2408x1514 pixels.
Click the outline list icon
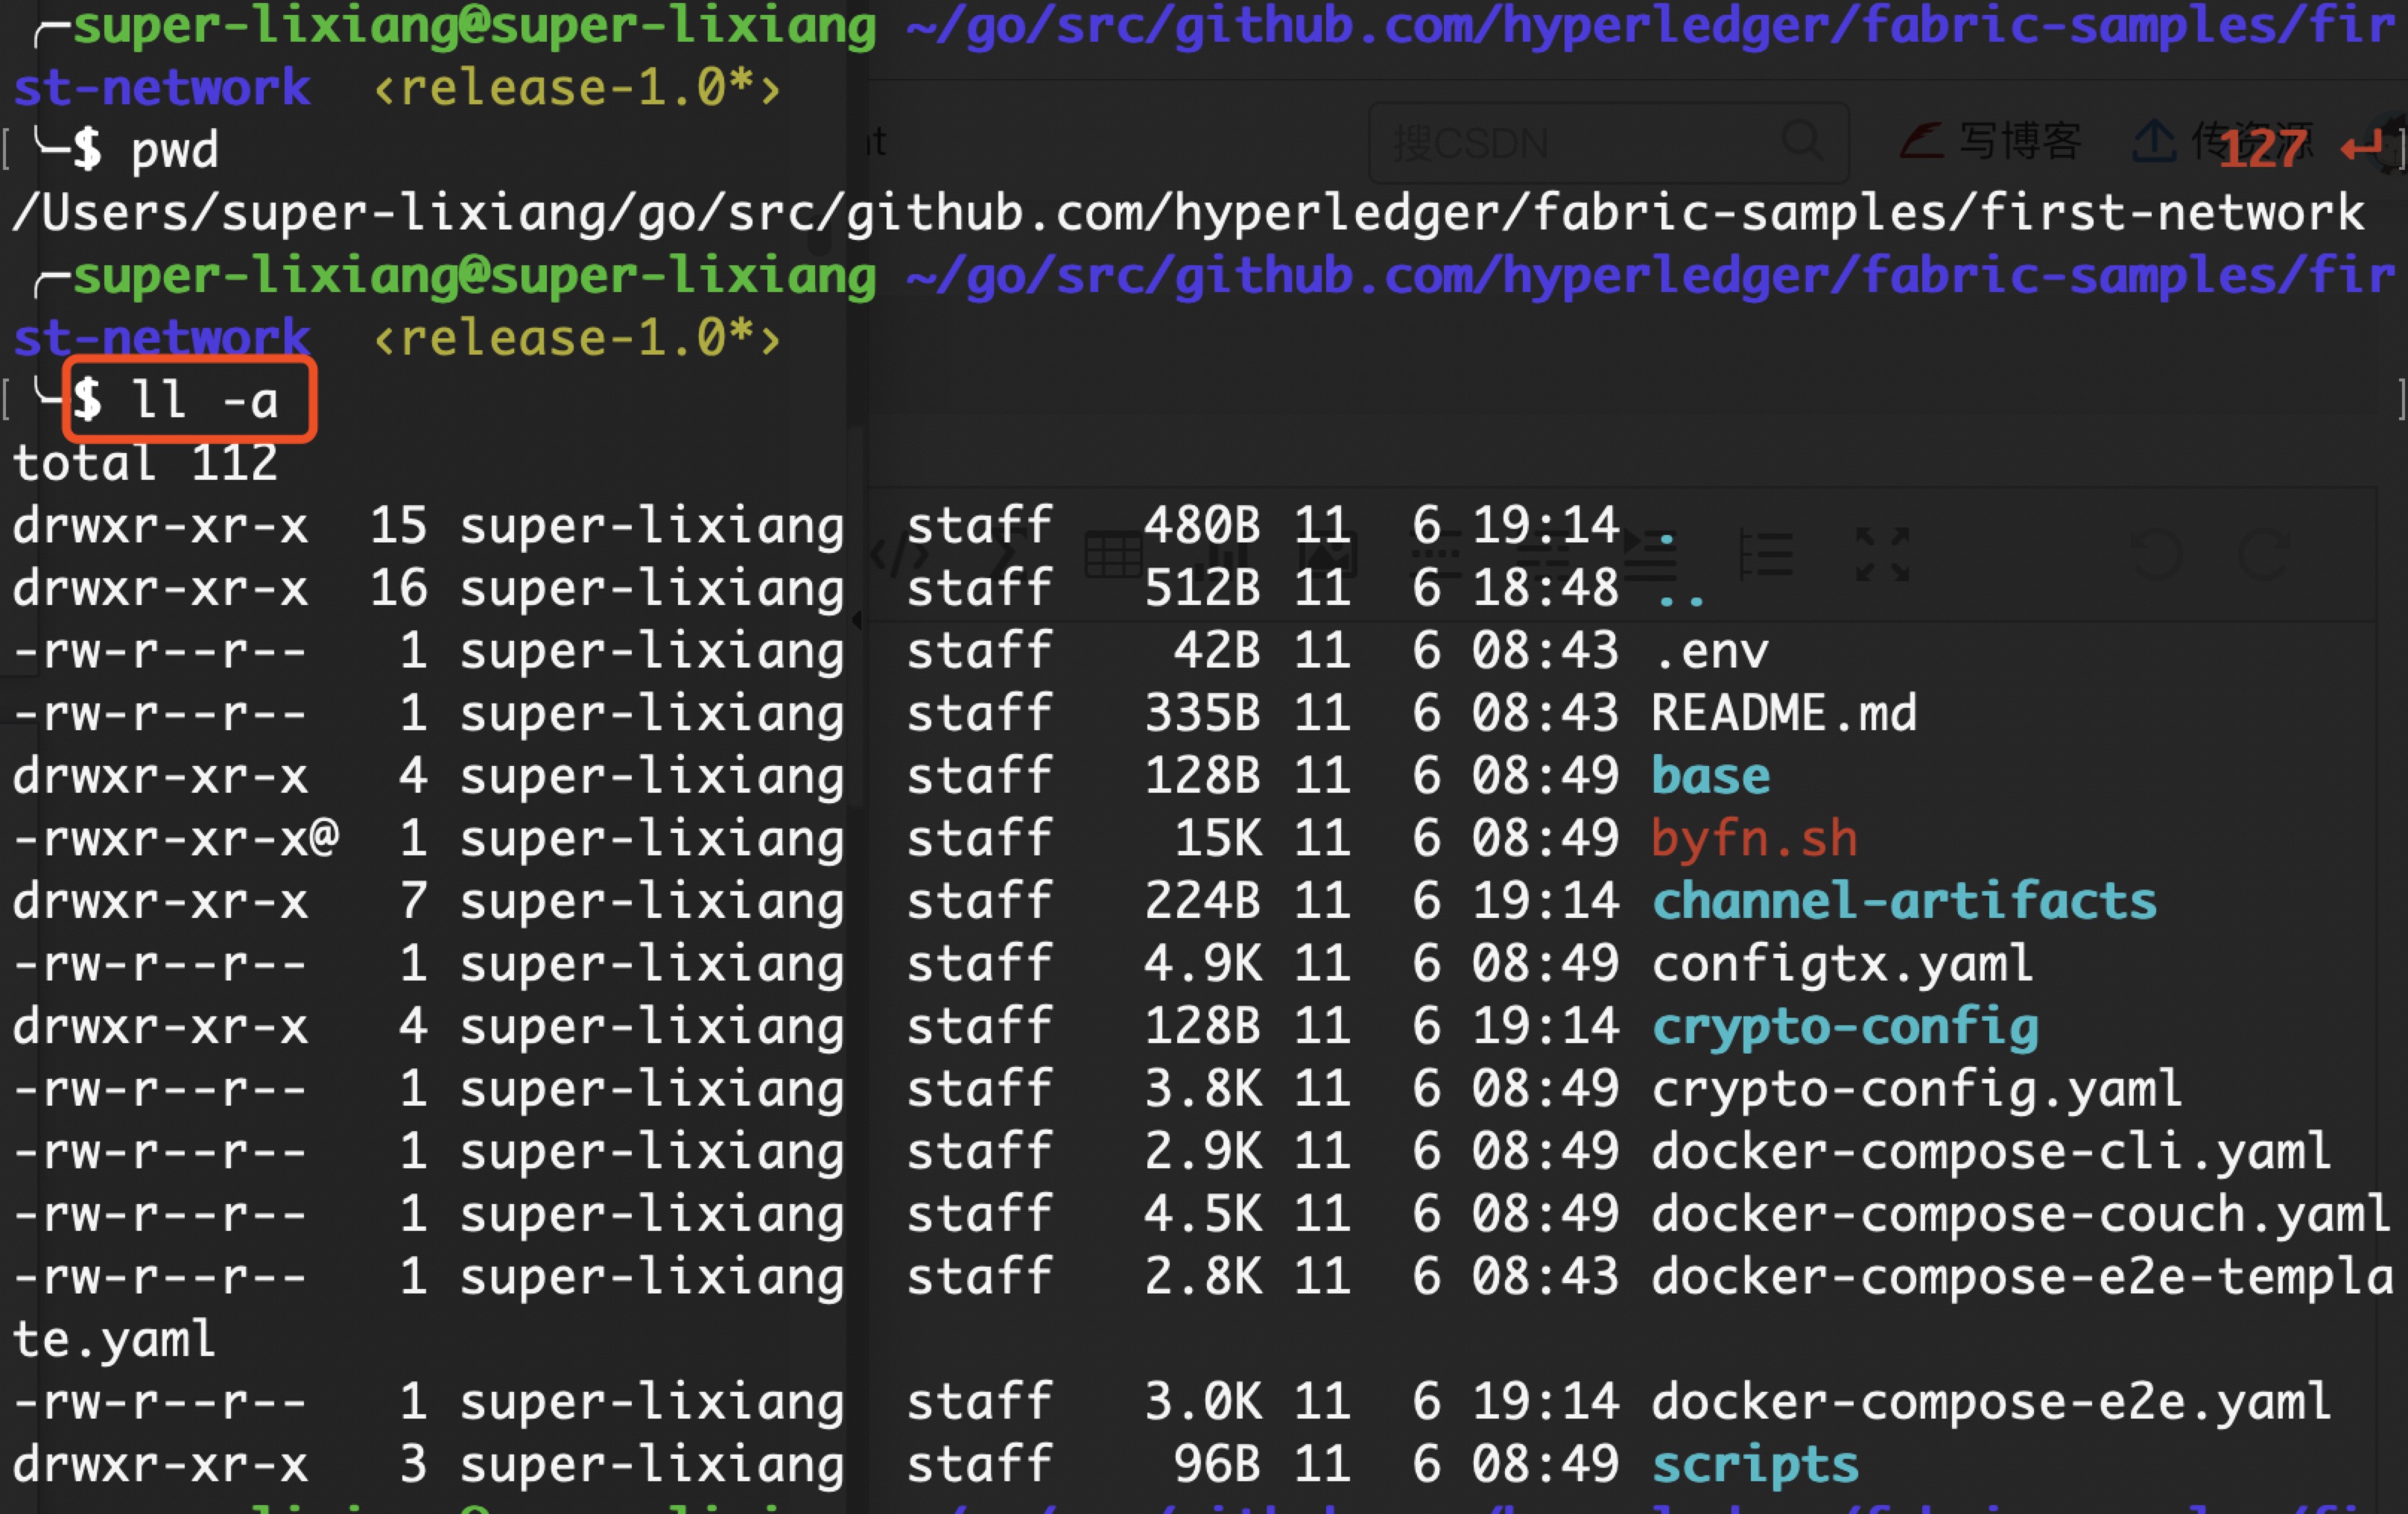[1766, 556]
